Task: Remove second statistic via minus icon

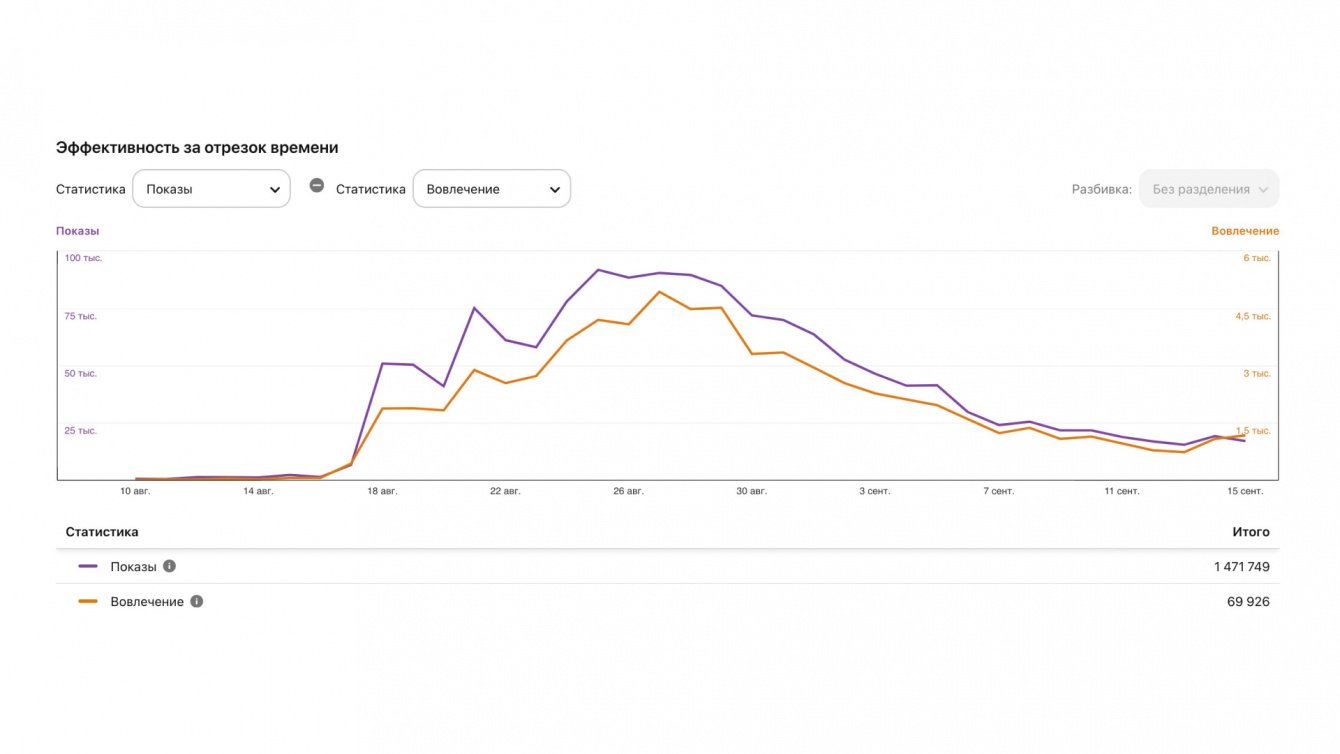Action: pos(317,185)
